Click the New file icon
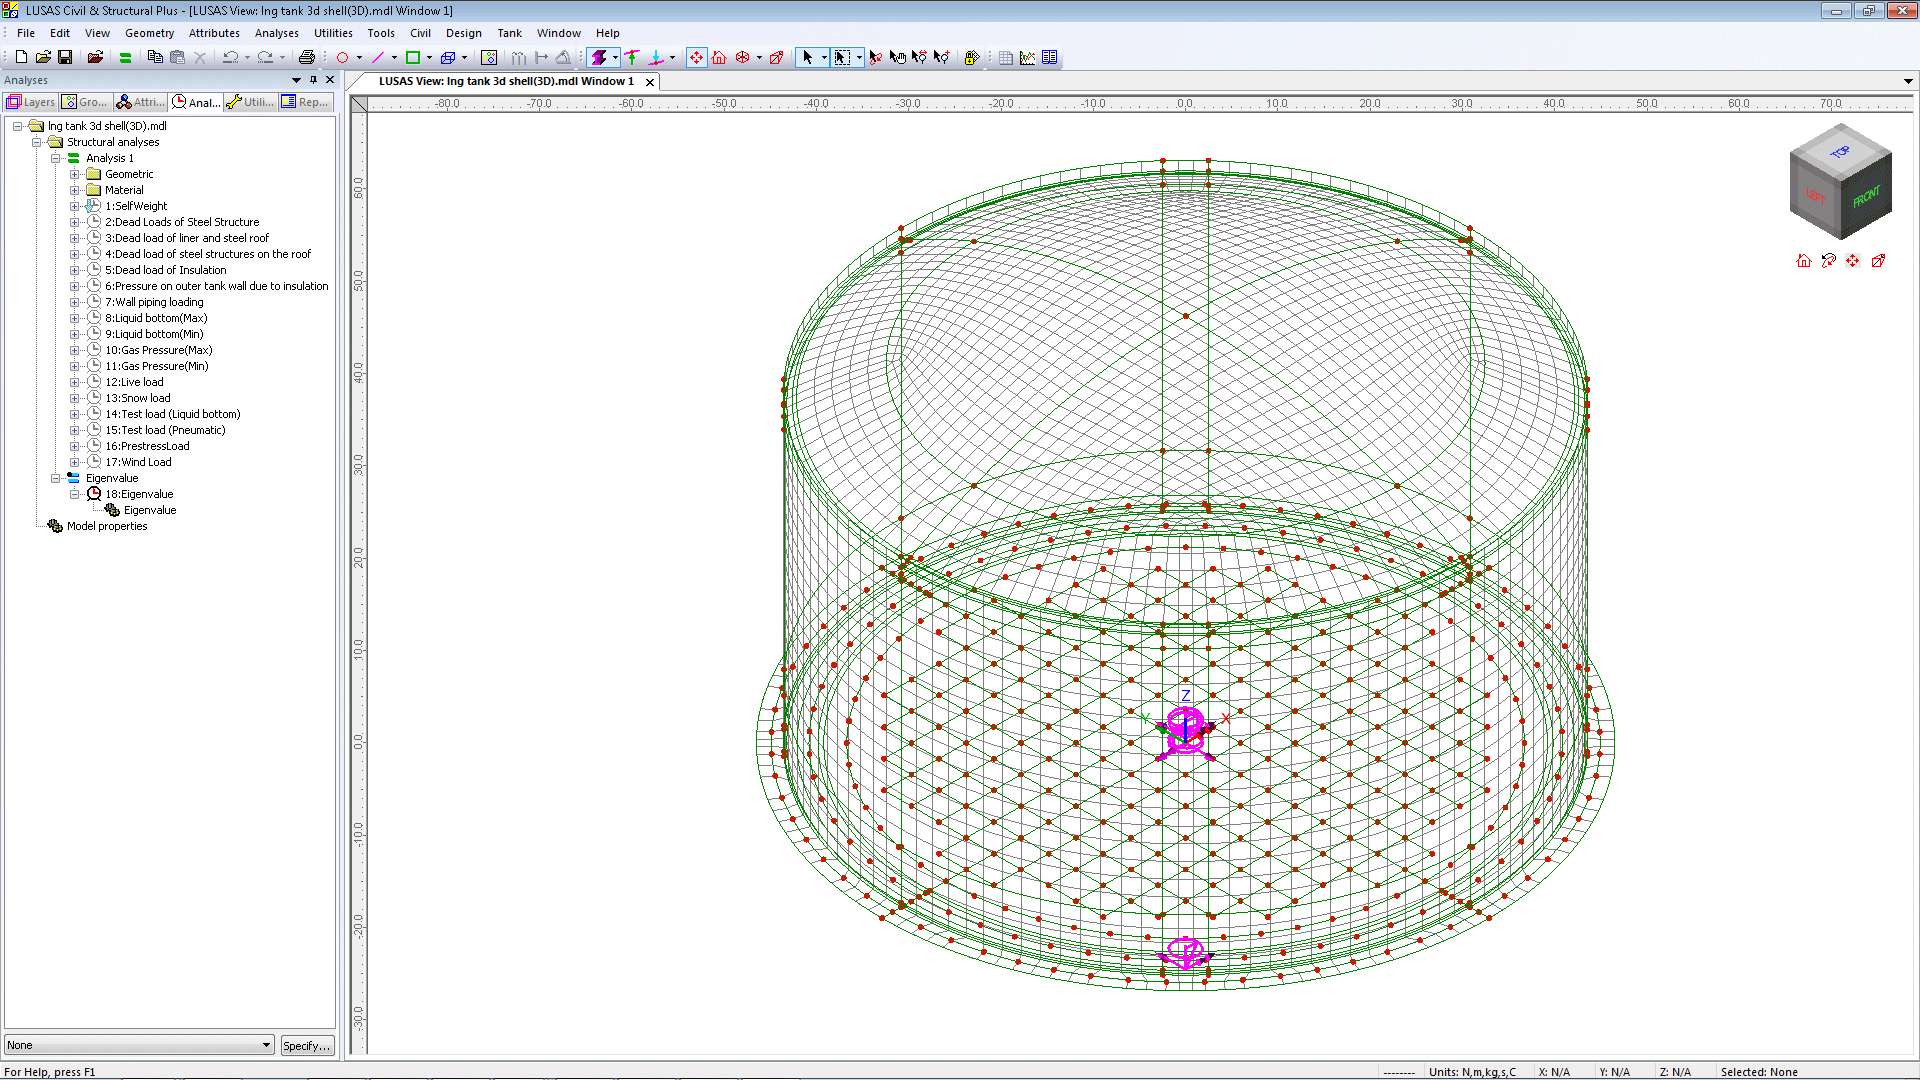The width and height of the screenshot is (1920, 1080). [21, 57]
